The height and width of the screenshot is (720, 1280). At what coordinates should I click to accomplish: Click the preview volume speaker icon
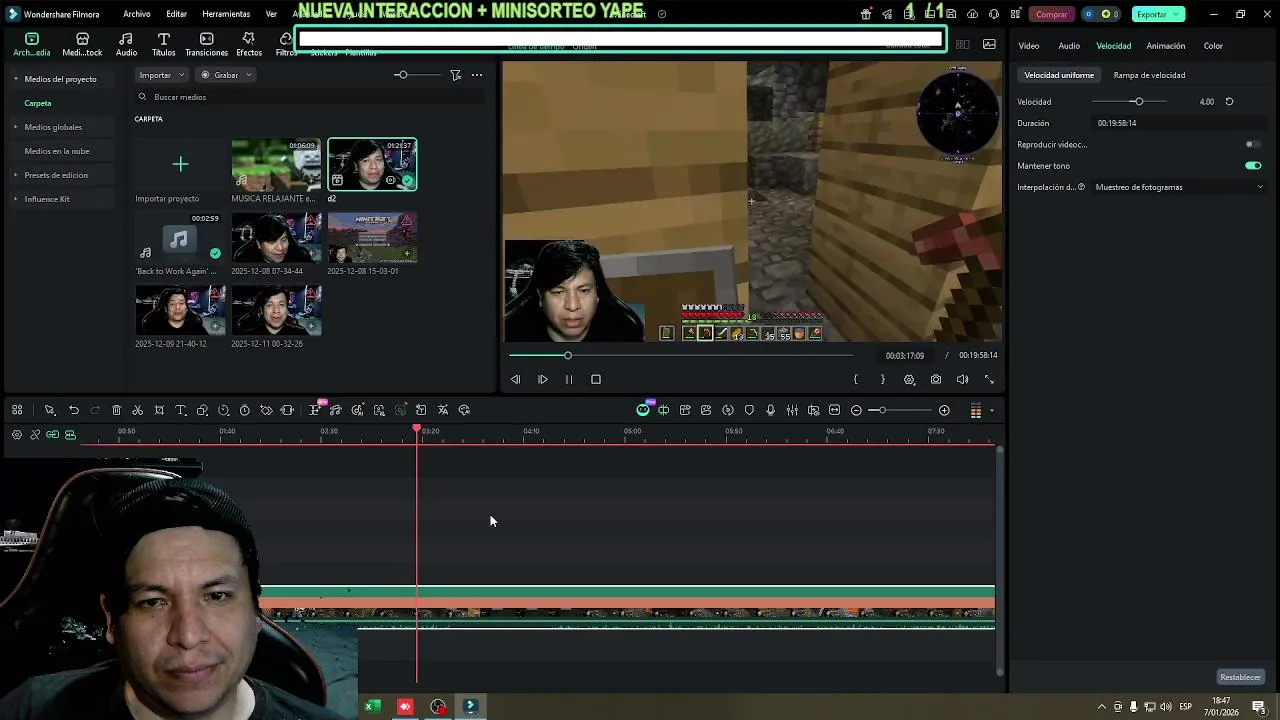click(x=962, y=380)
